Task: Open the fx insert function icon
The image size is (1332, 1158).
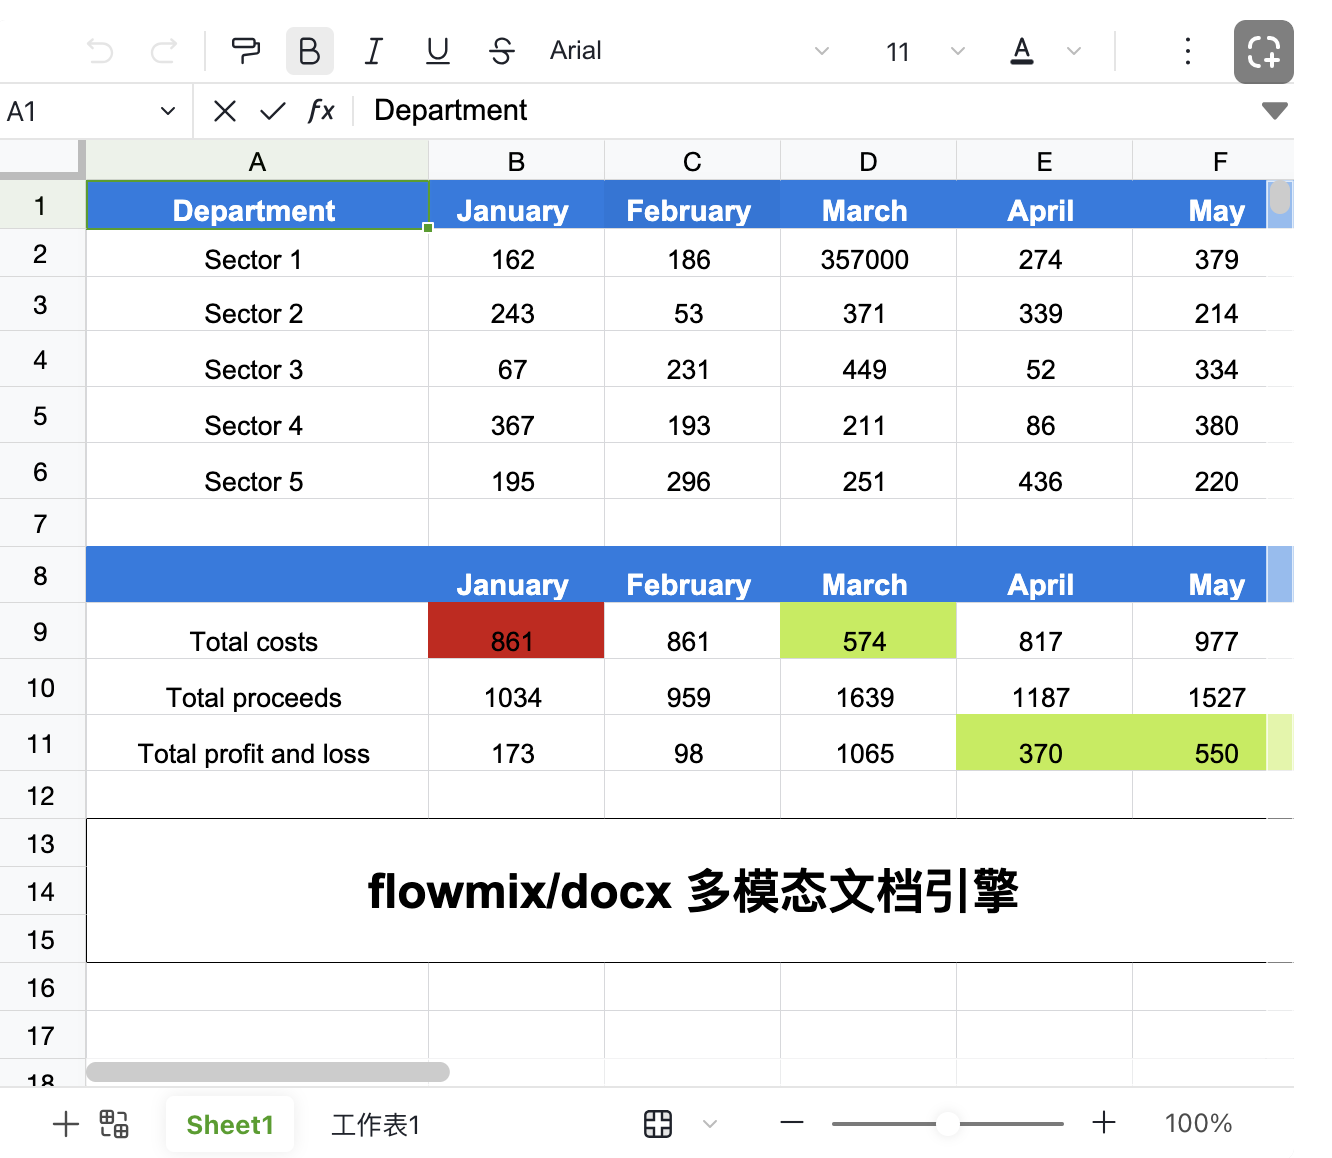Action: click(320, 111)
